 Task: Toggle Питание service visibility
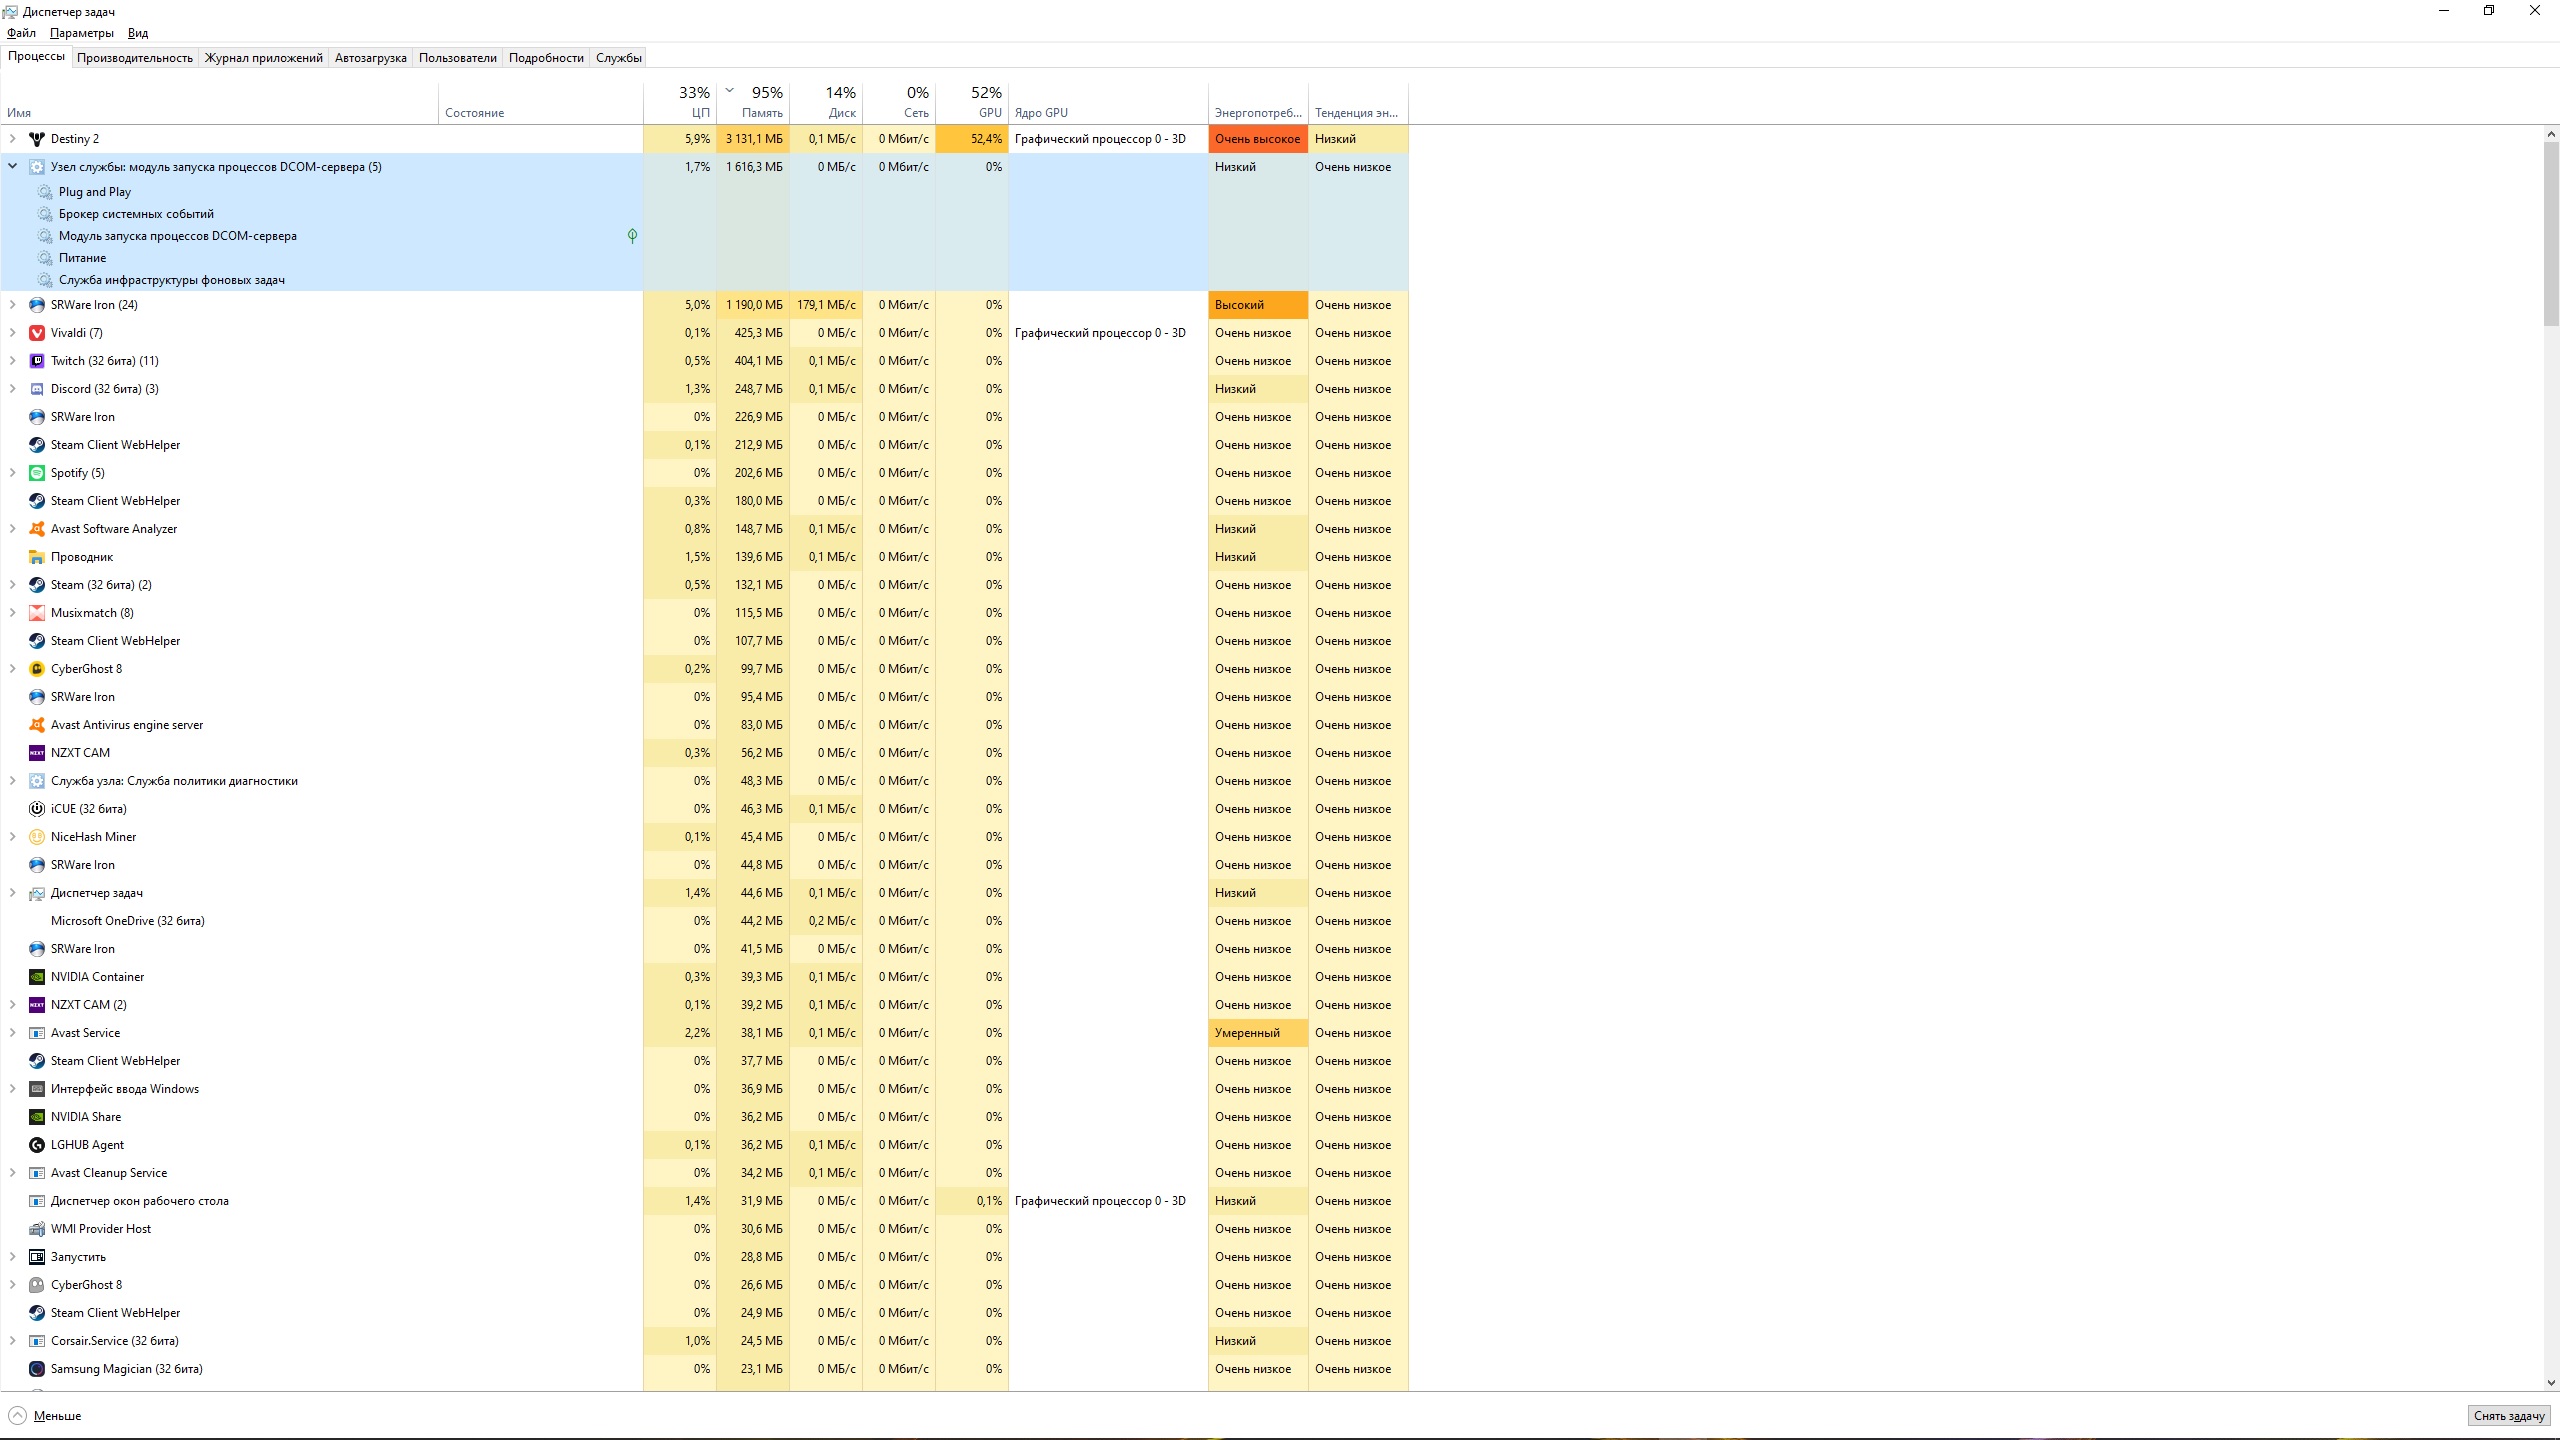(81, 257)
